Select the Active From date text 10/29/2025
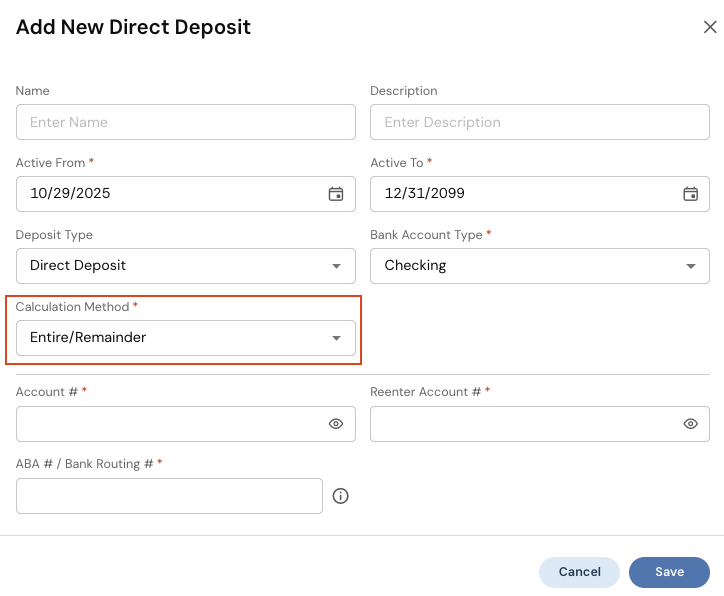The width and height of the screenshot is (724, 596). pos(70,194)
